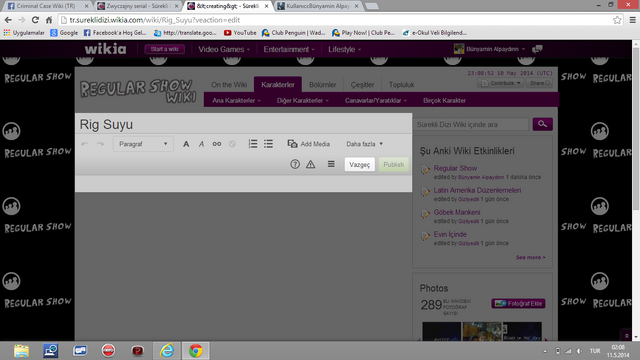Open the Bölümler menu
Viewport: 640px width, 360px height.
322,84
